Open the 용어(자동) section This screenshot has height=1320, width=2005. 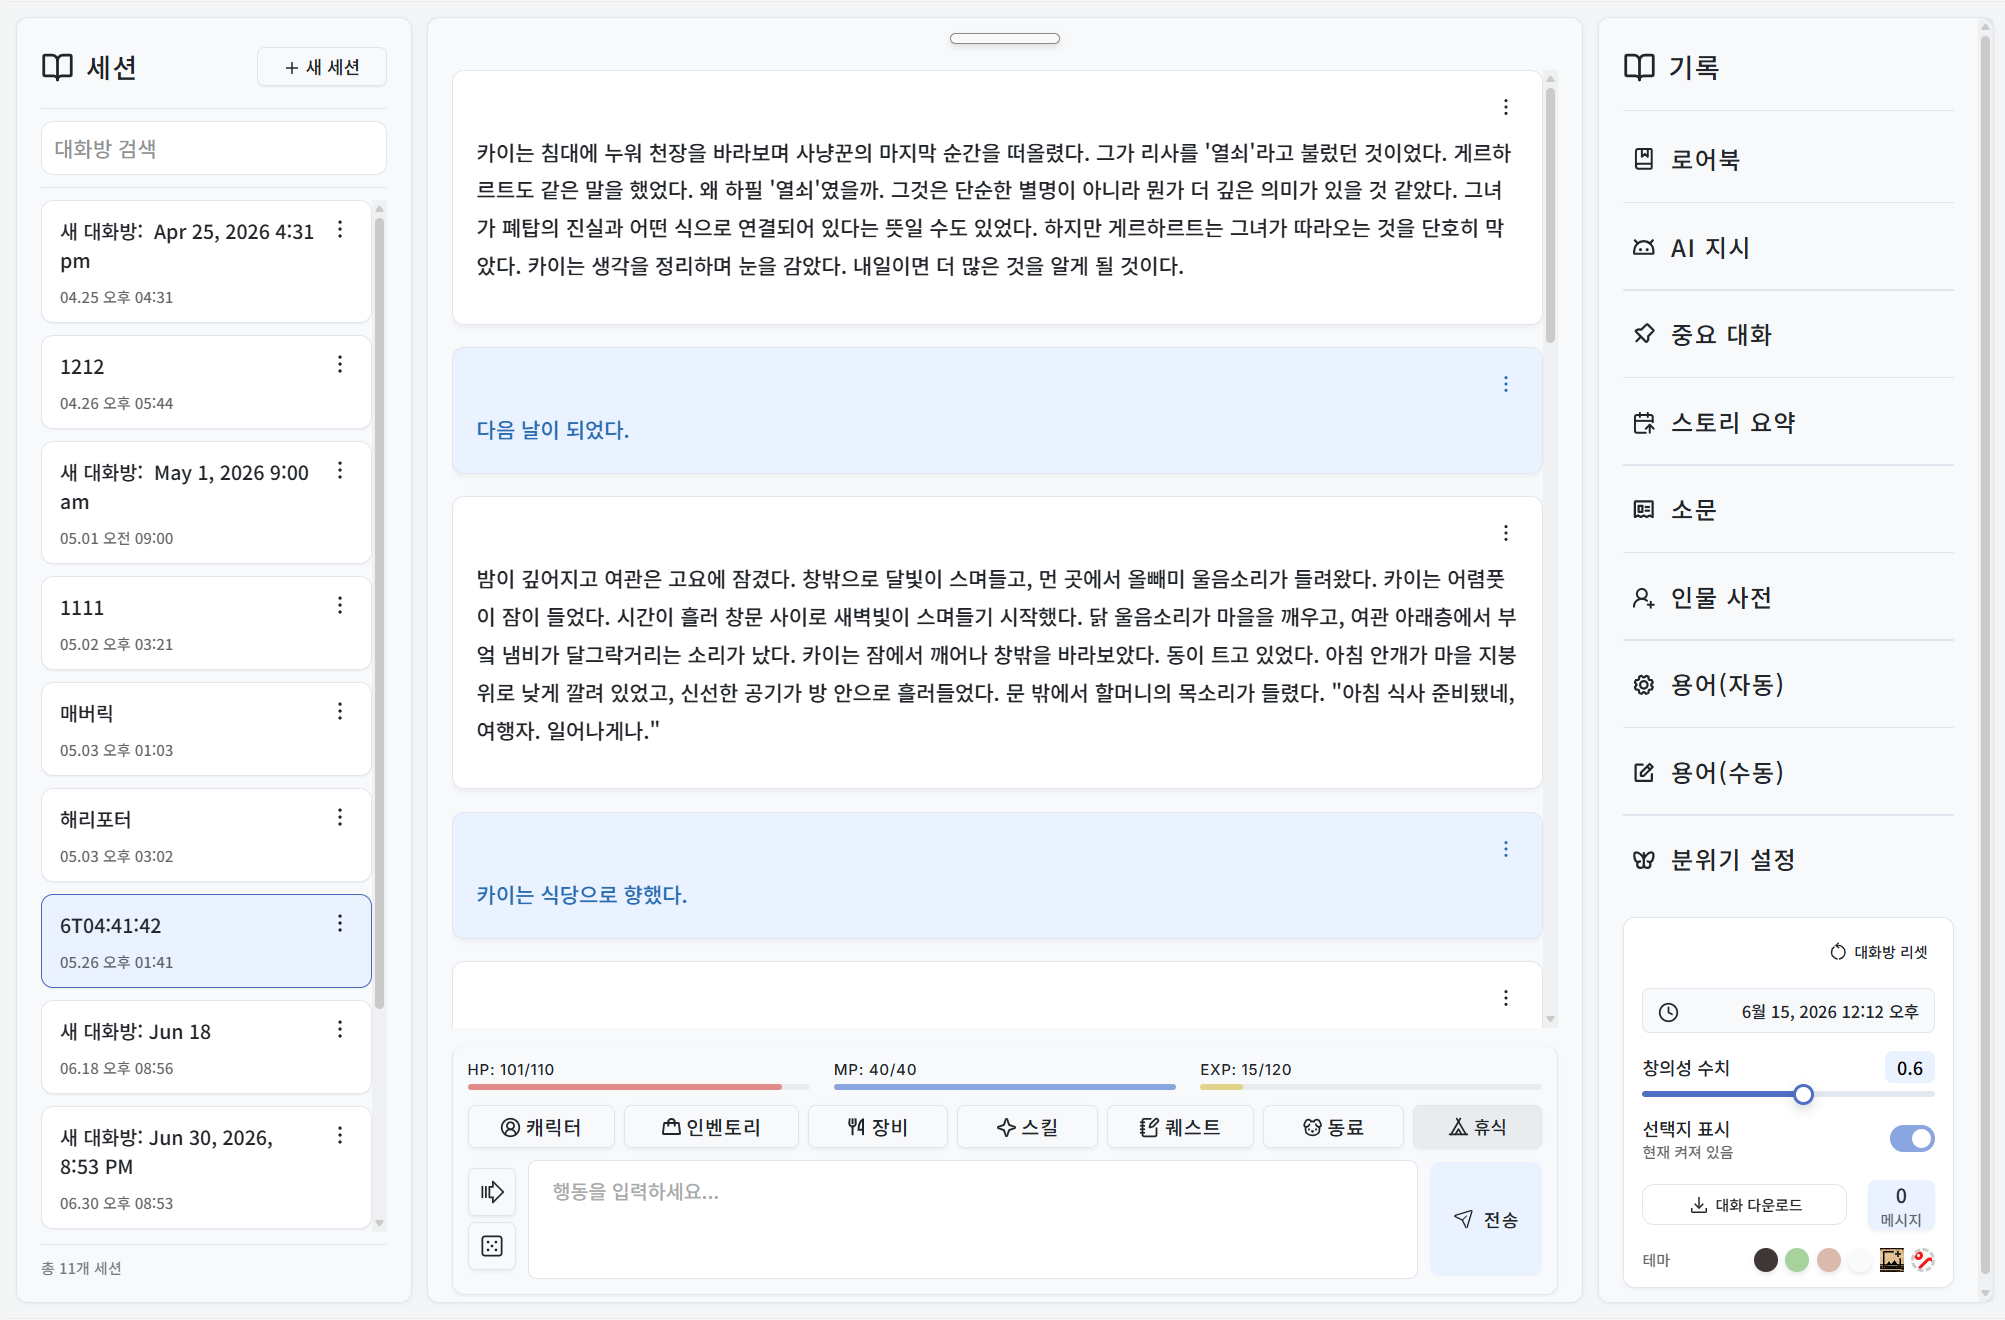tap(1788, 685)
